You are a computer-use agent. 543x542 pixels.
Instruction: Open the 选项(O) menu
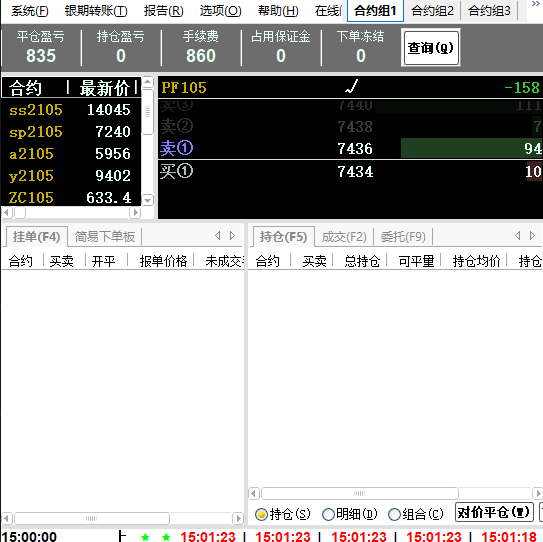click(220, 11)
